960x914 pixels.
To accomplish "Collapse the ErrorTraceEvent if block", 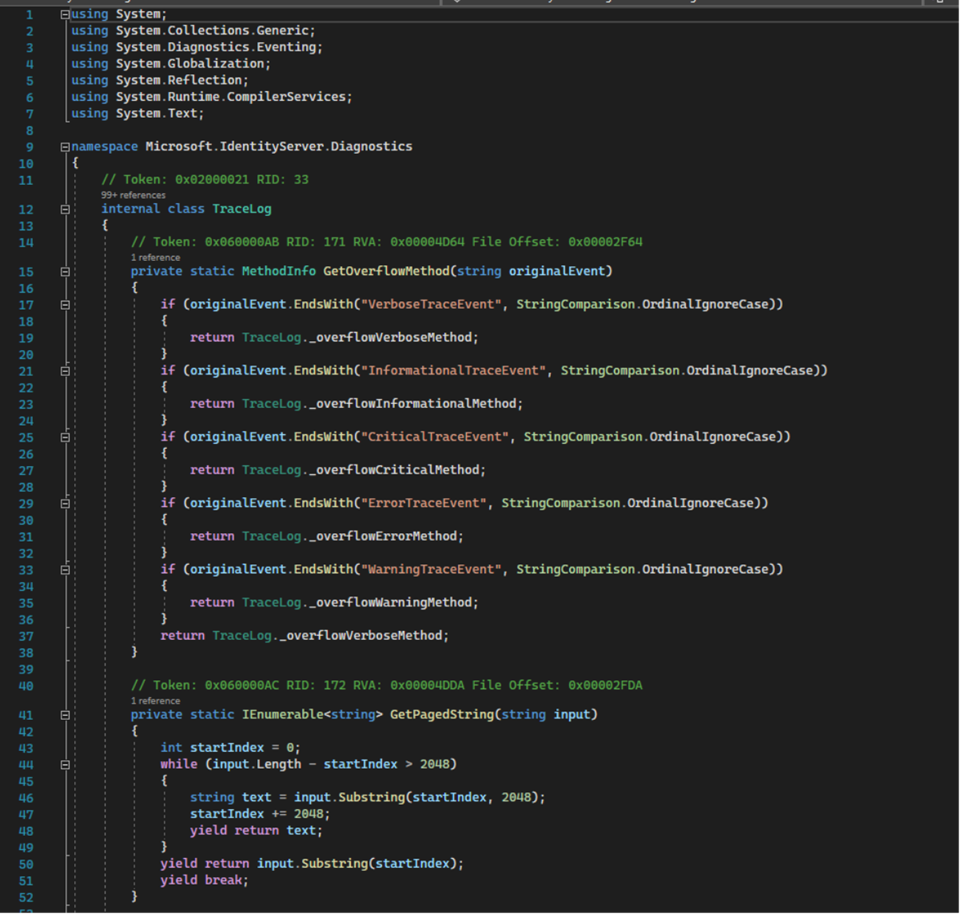I will click(x=64, y=503).
